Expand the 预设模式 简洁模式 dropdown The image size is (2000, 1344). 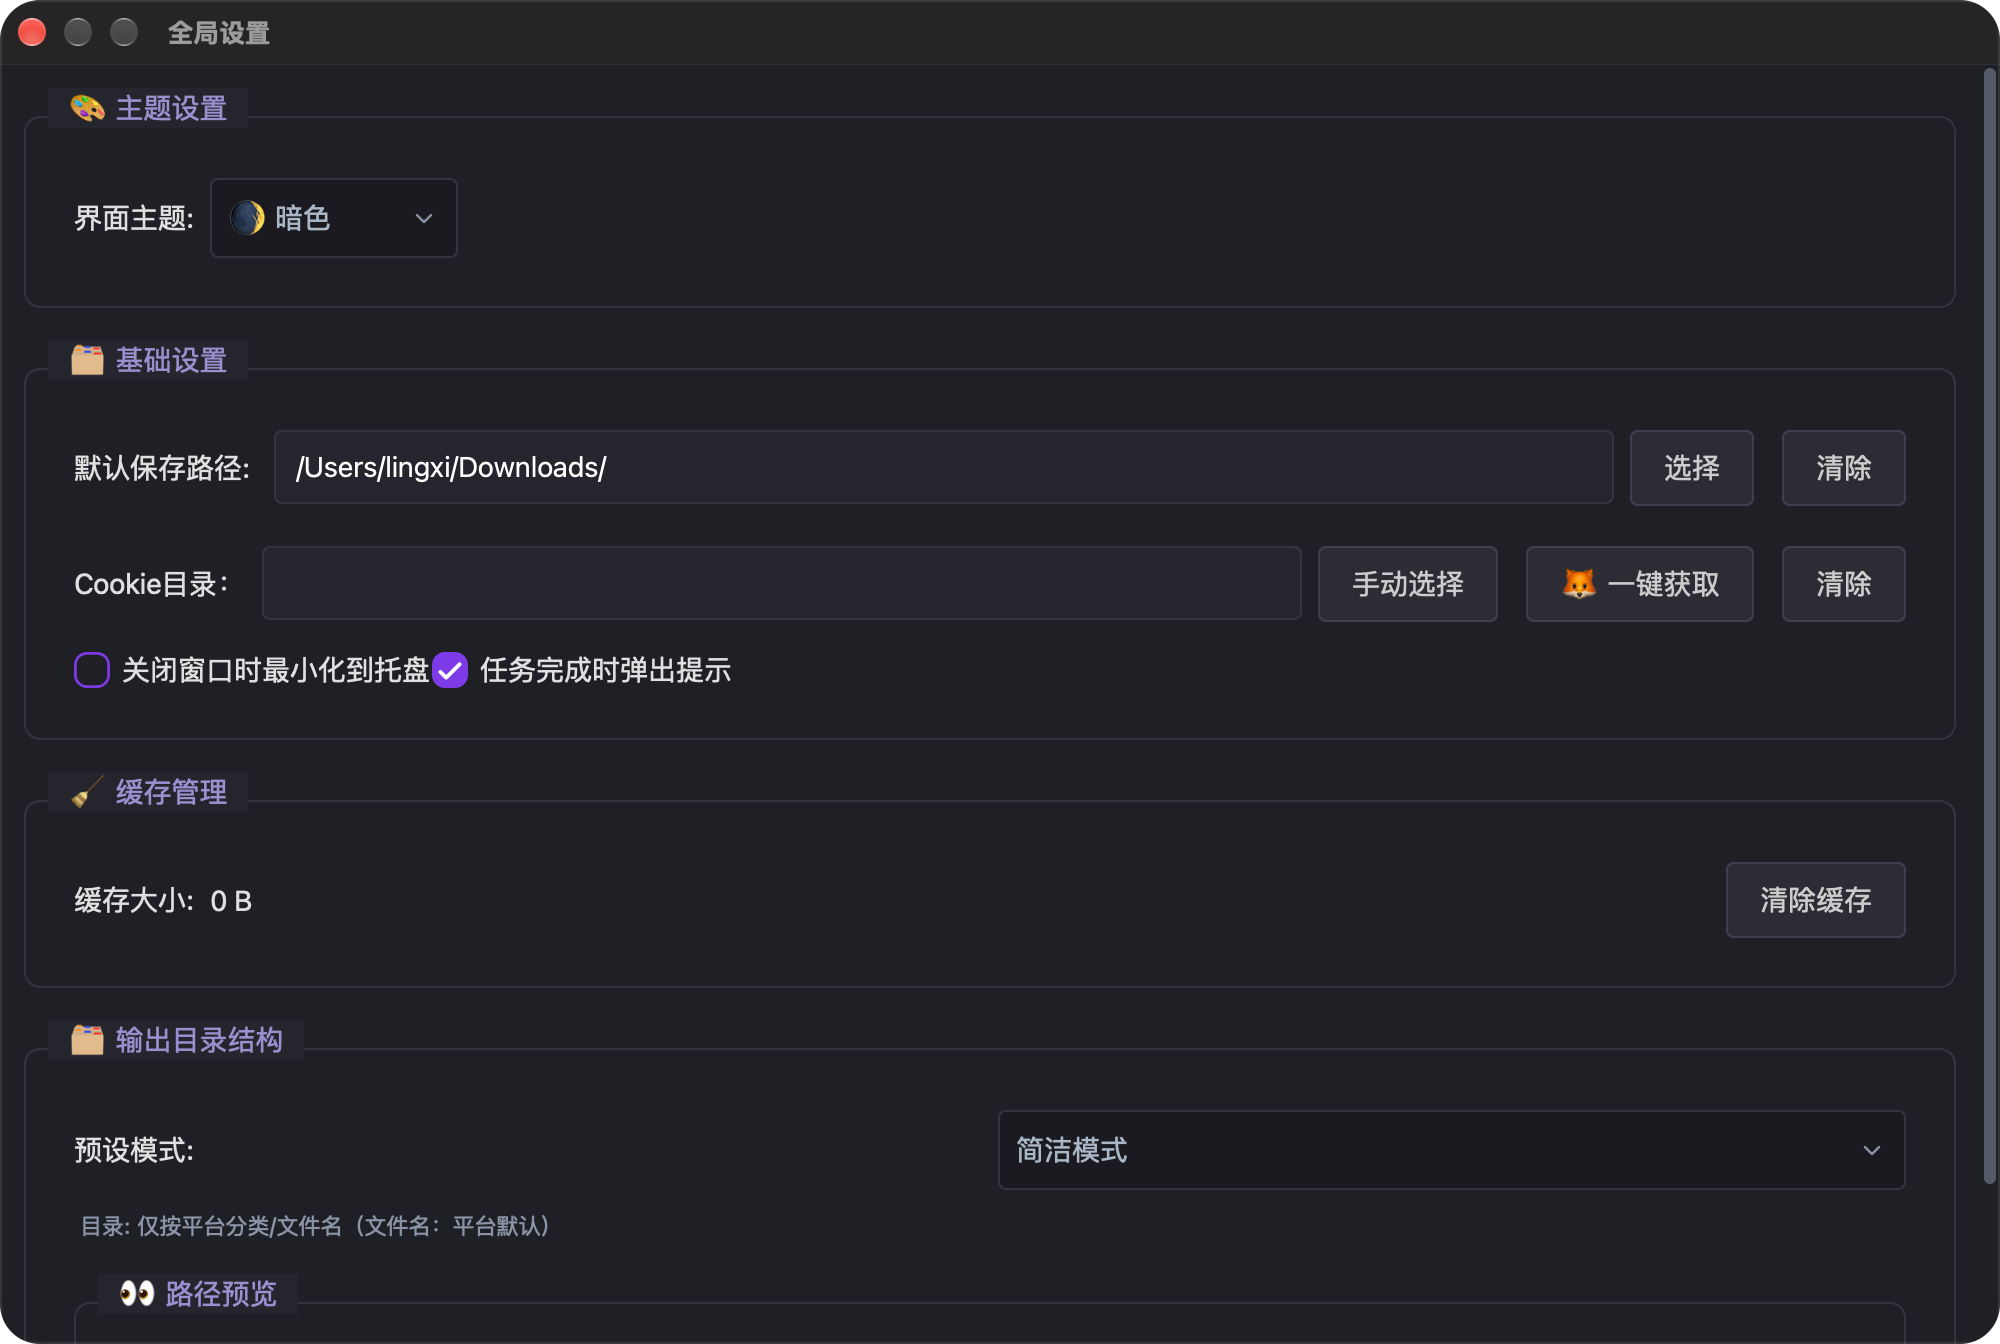[1451, 1150]
